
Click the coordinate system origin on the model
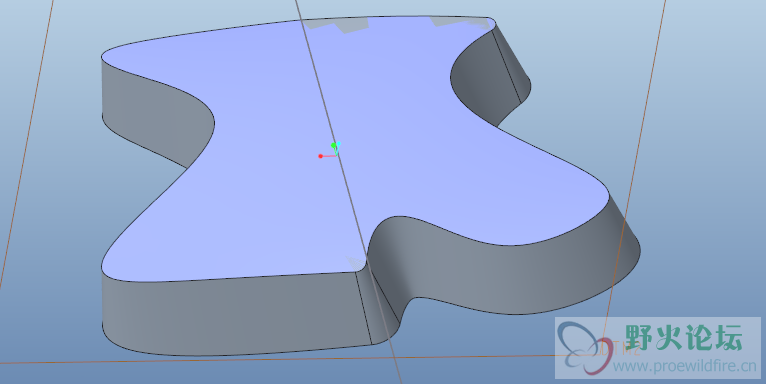[x=336, y=155]
